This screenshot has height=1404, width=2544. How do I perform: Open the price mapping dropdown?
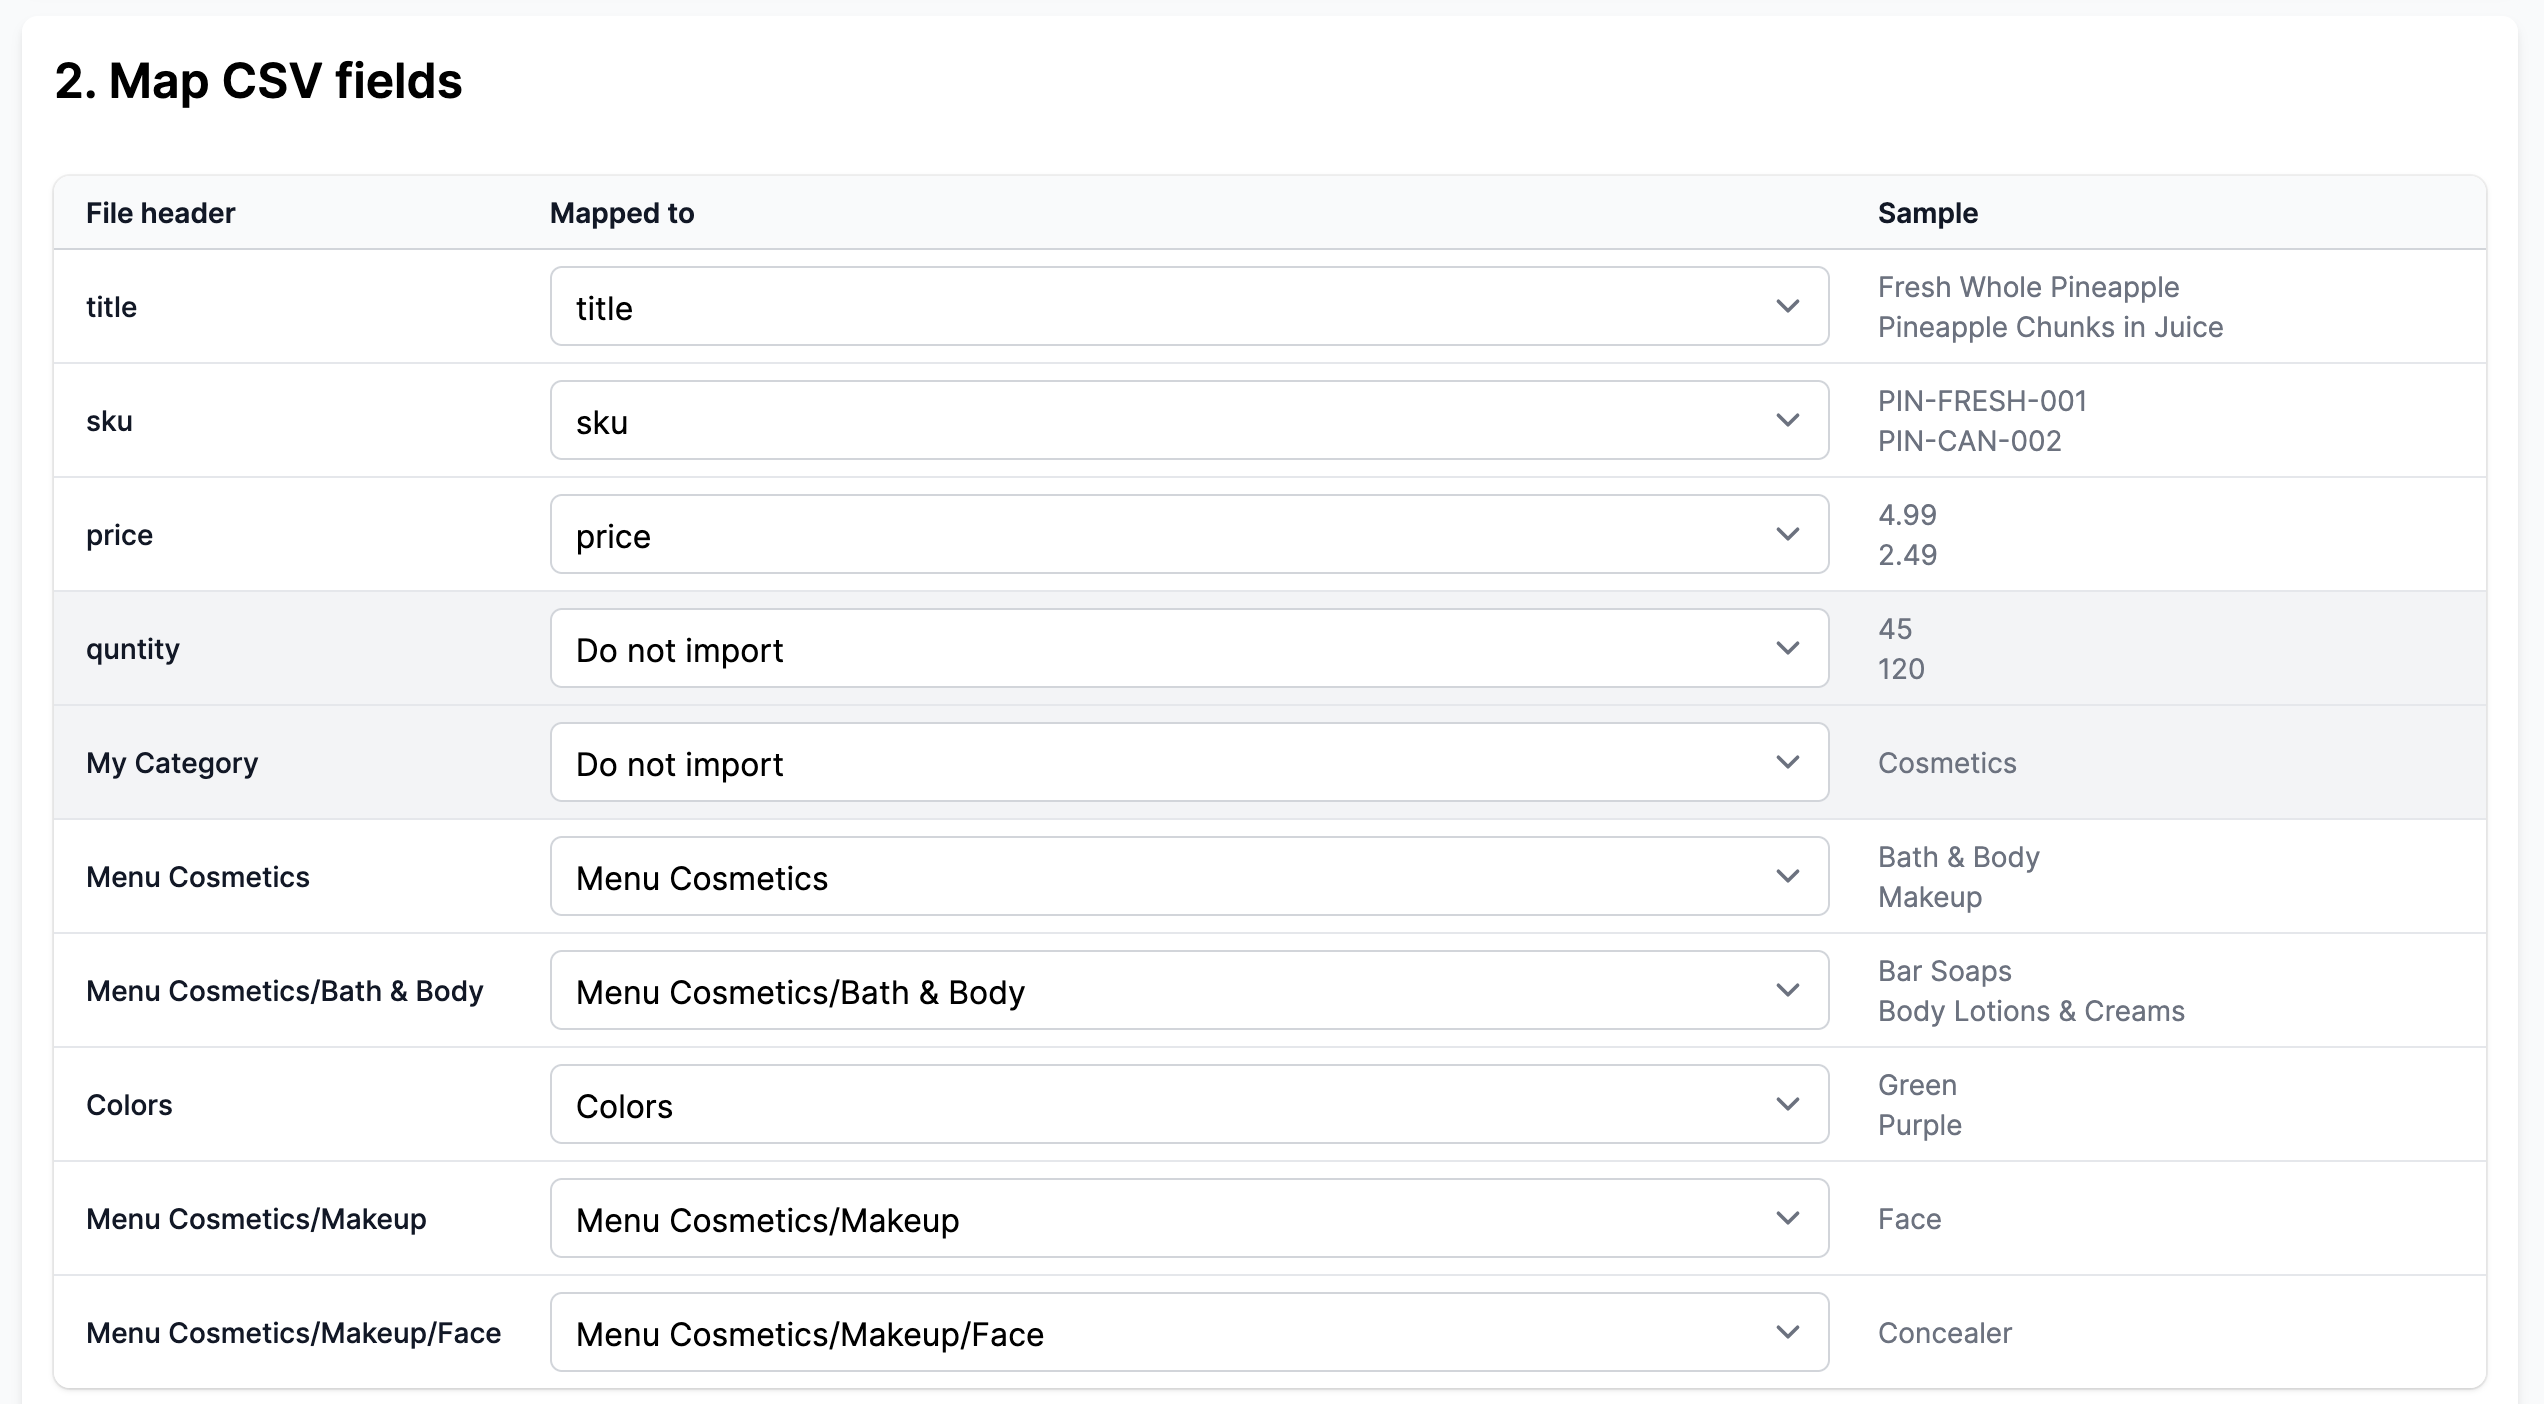click(1188, 535)
